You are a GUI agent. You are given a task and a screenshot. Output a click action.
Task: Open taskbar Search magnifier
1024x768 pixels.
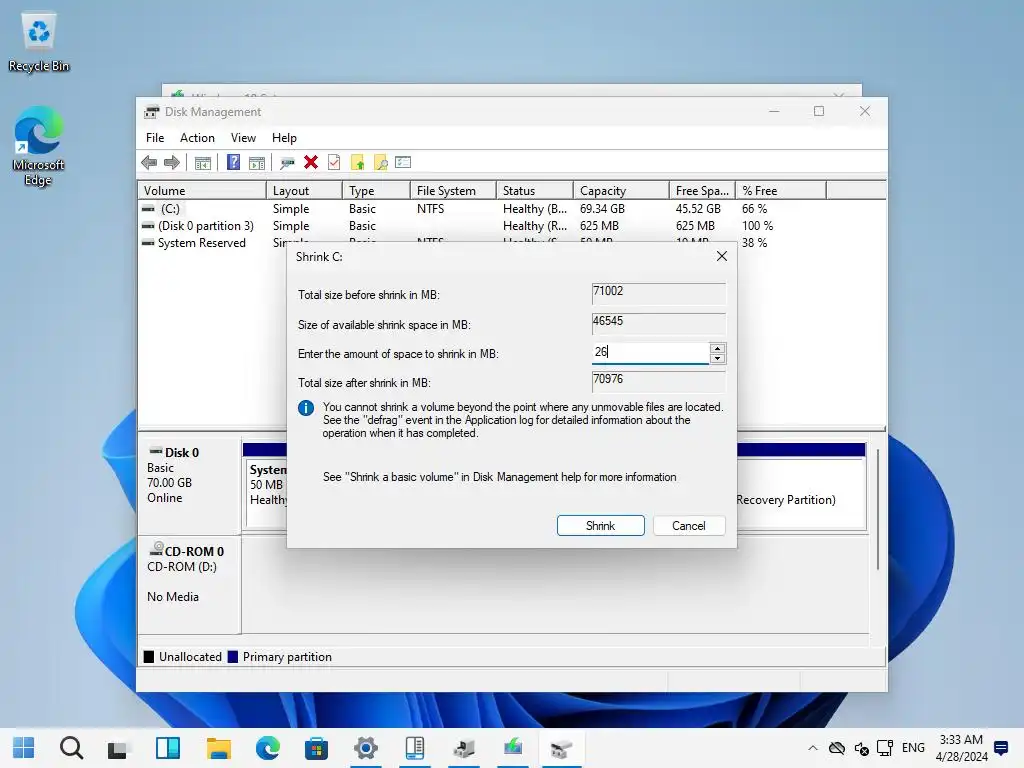click(x=71, y=748)
